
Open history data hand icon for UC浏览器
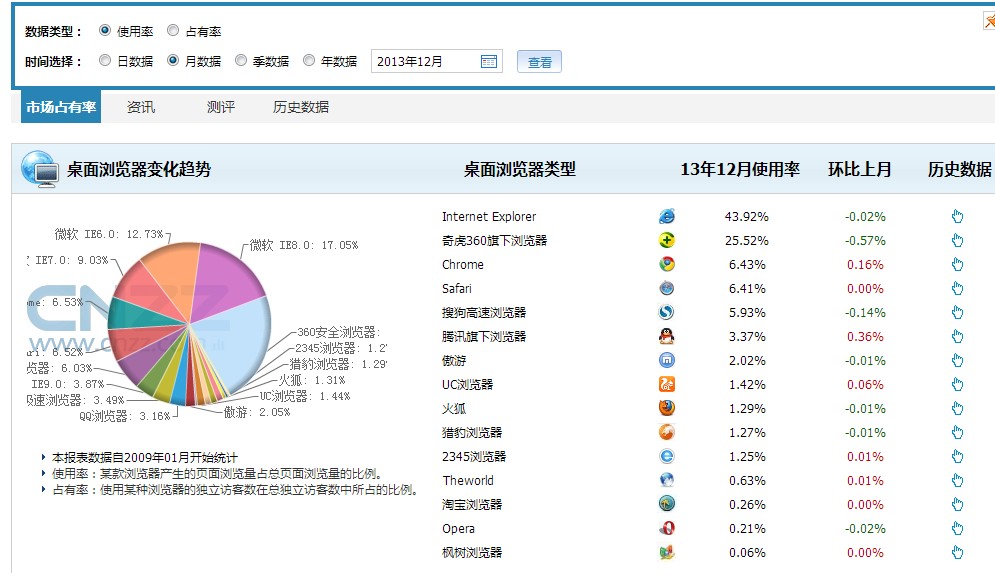(957, 384)
